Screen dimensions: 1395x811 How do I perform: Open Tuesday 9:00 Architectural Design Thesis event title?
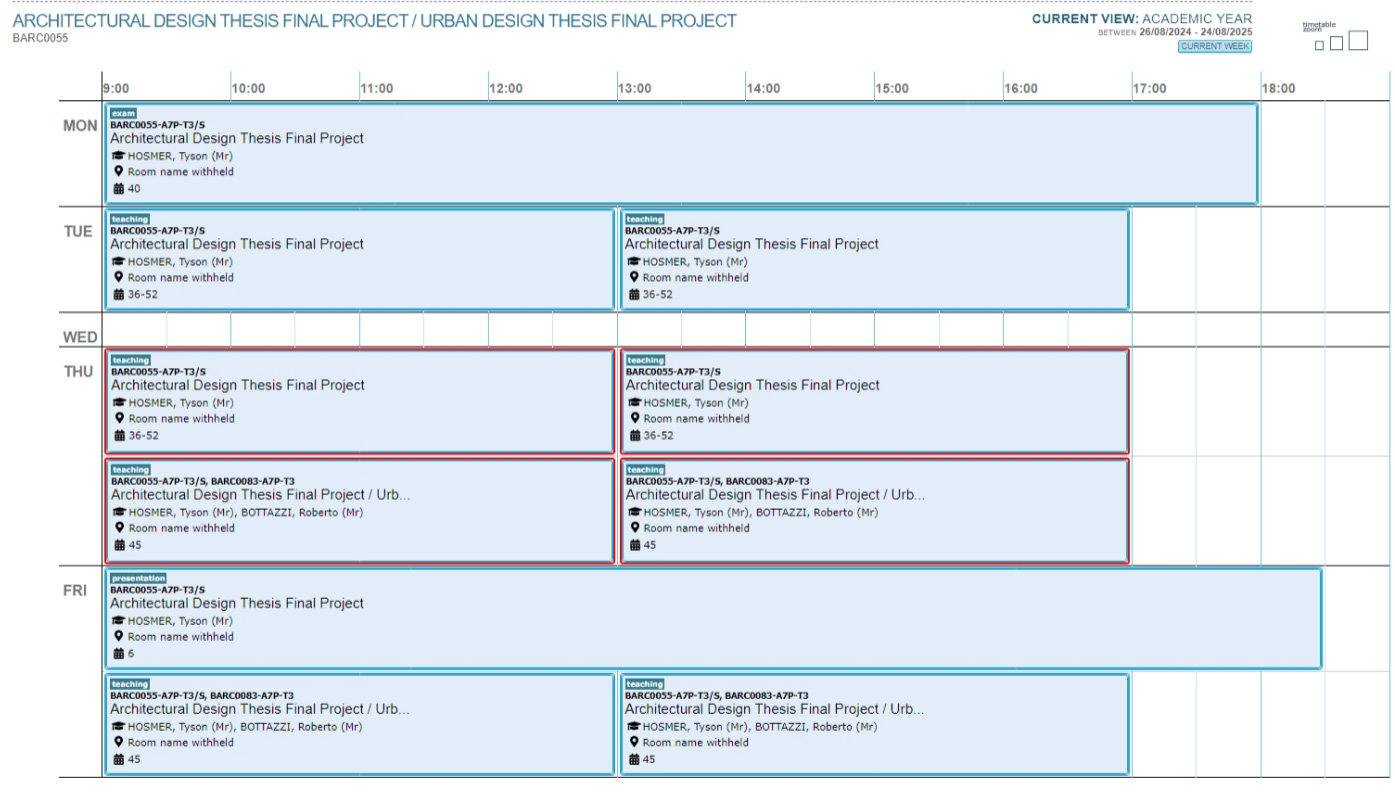point(237,244)
